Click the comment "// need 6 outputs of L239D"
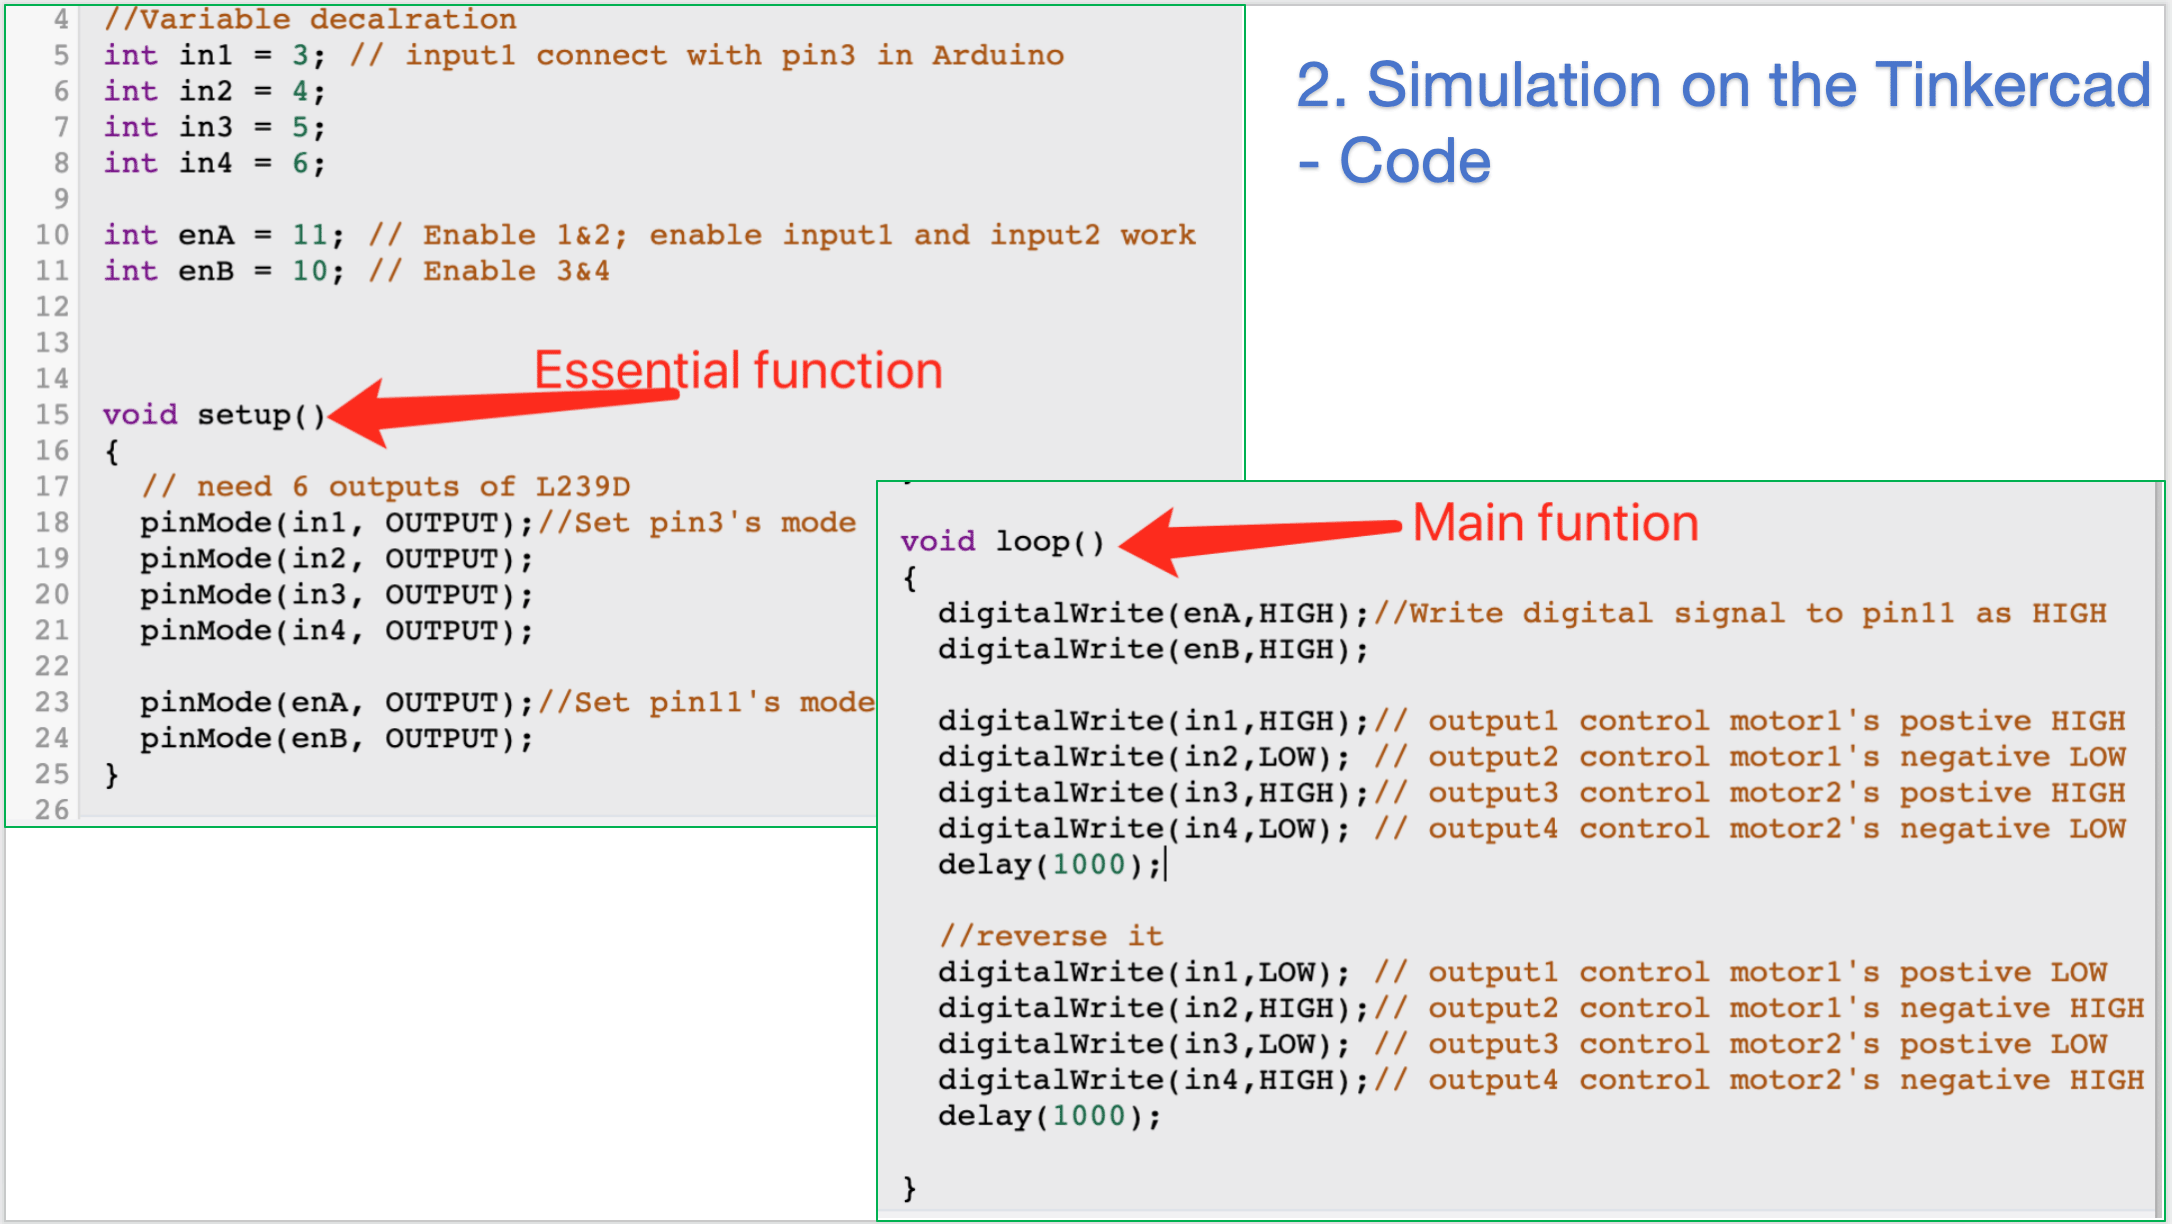The height and width of the screenshot is (1224, 2172). pos(386,487)
